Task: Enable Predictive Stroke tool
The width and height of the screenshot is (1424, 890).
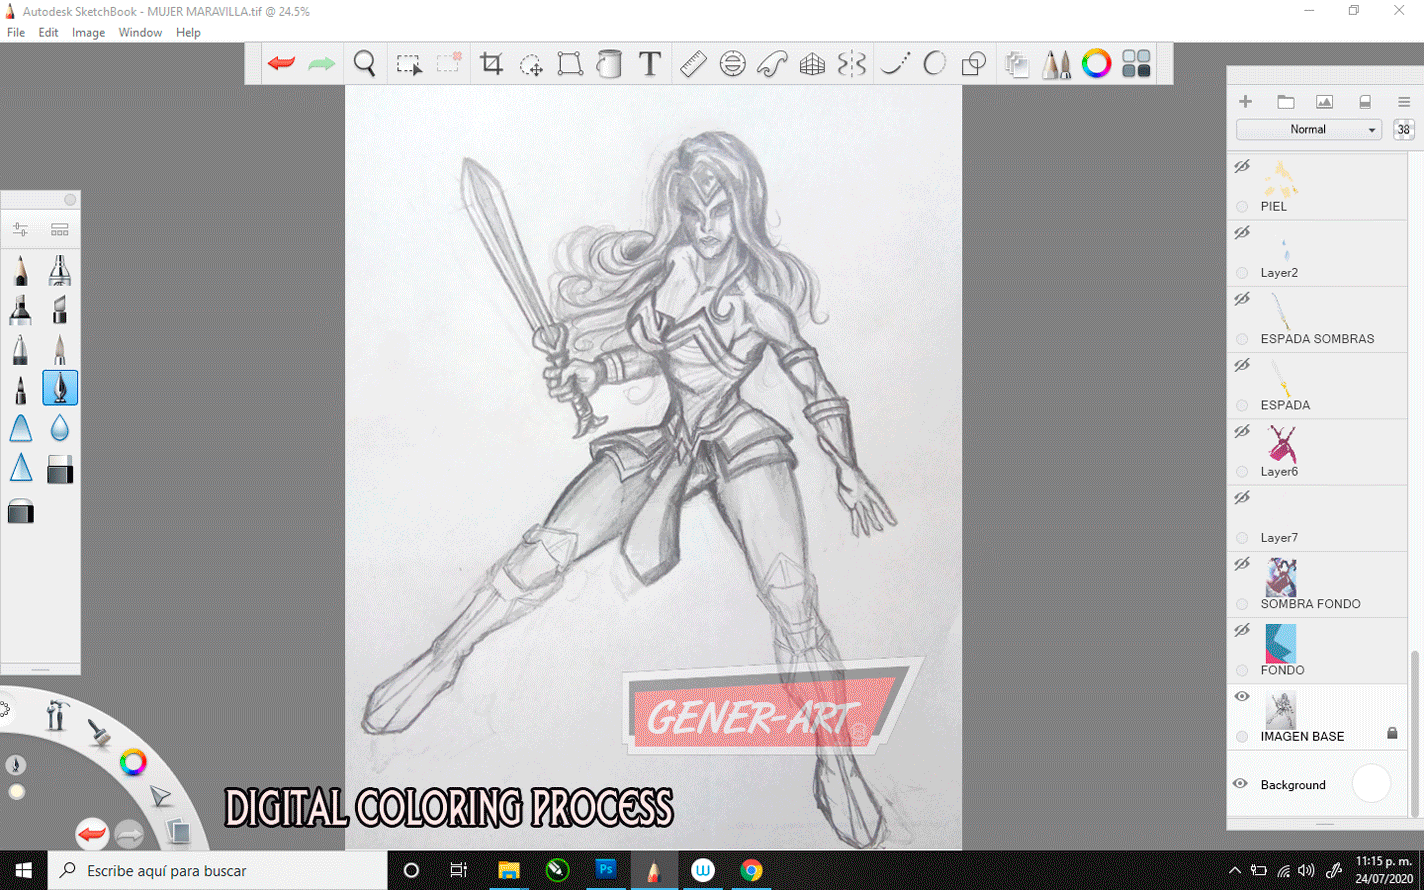Action: [934, 64]
